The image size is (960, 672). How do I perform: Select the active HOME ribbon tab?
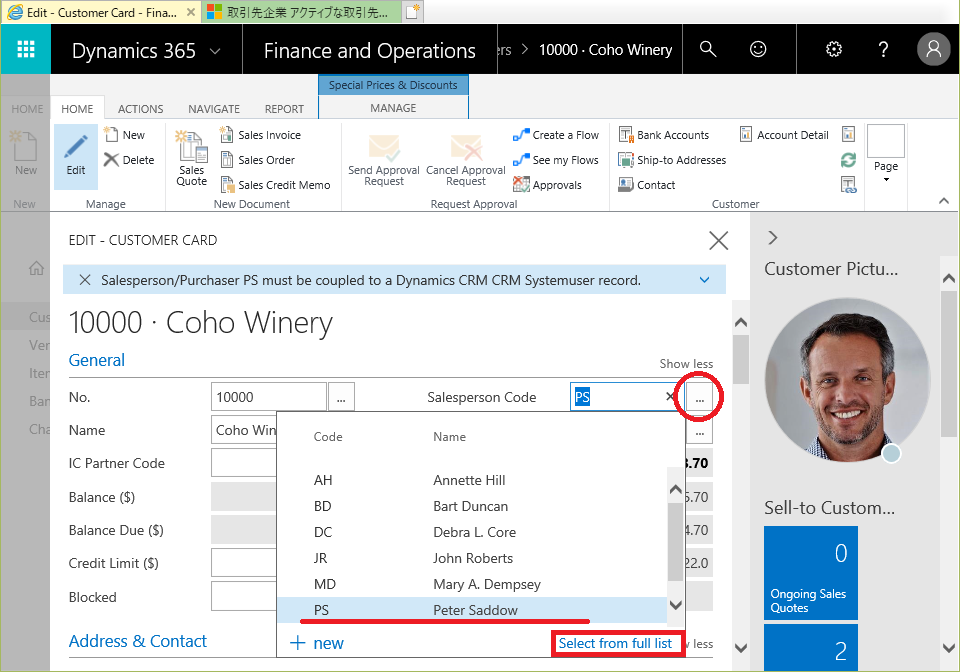click(77, 109)
